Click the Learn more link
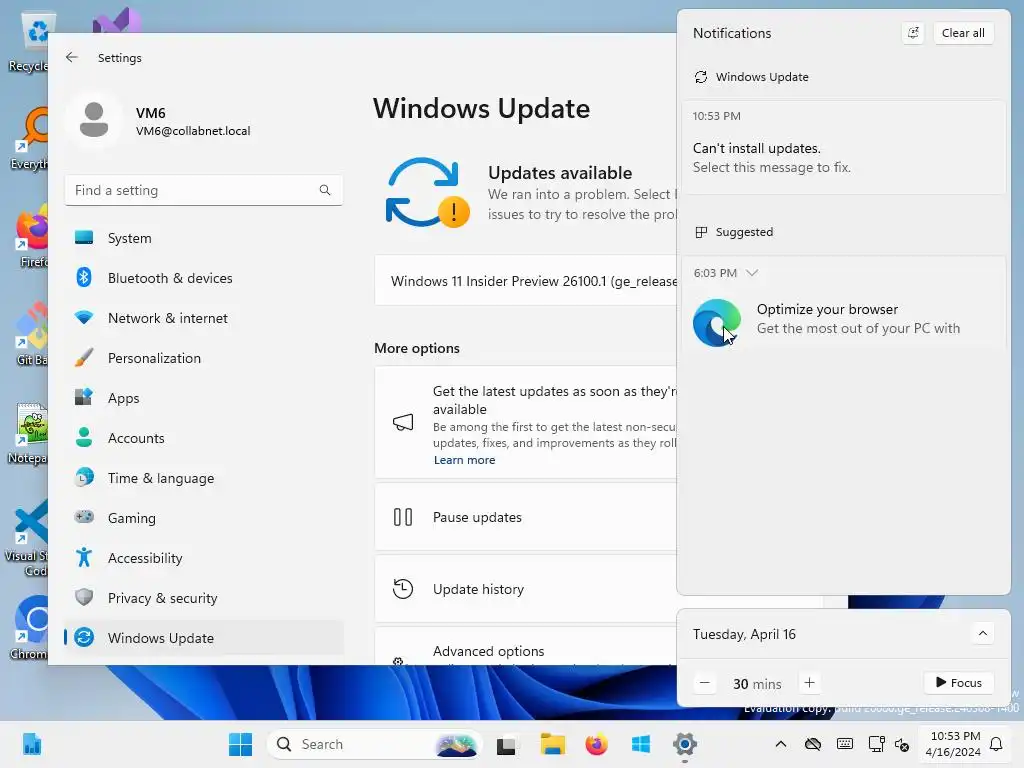Image resolution: width=1024 pixels, height=768 pixels. (x=464, y=460)
